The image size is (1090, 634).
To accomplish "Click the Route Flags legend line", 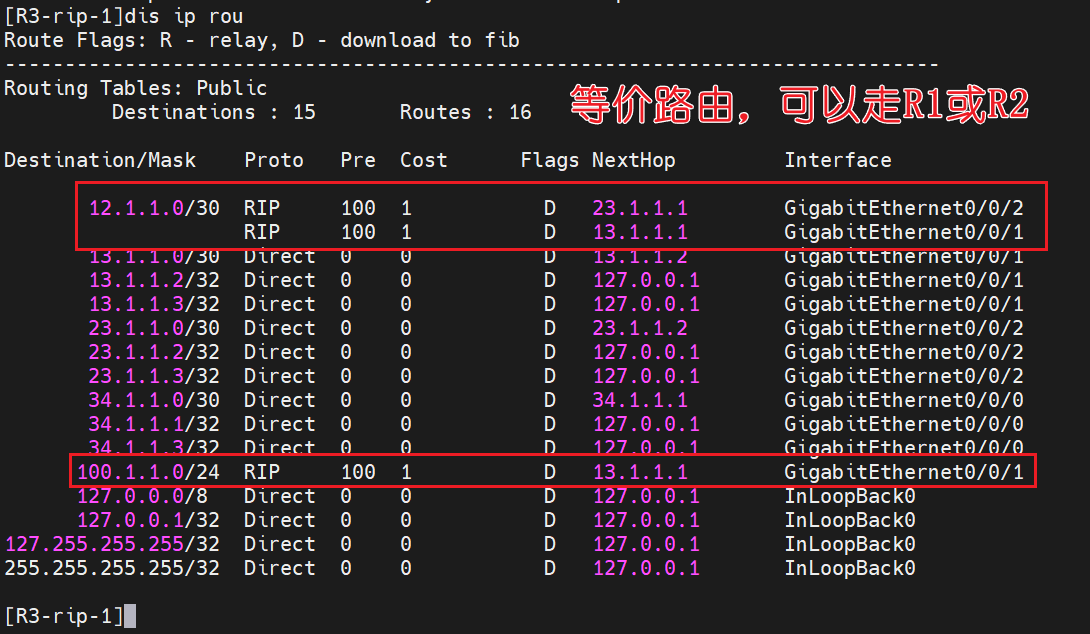I will (261, 40).
